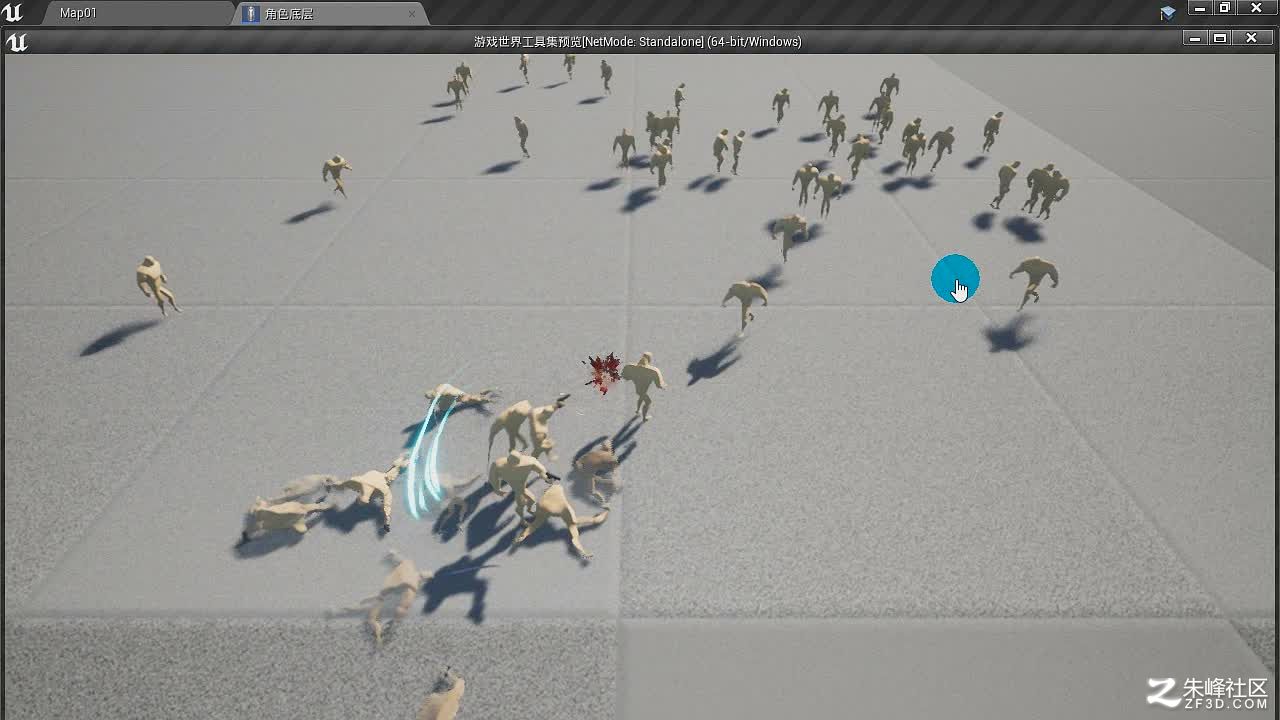The image size is (1280, 720).
Task: Close the 角色底层 tab
Action: click(412, 14)
